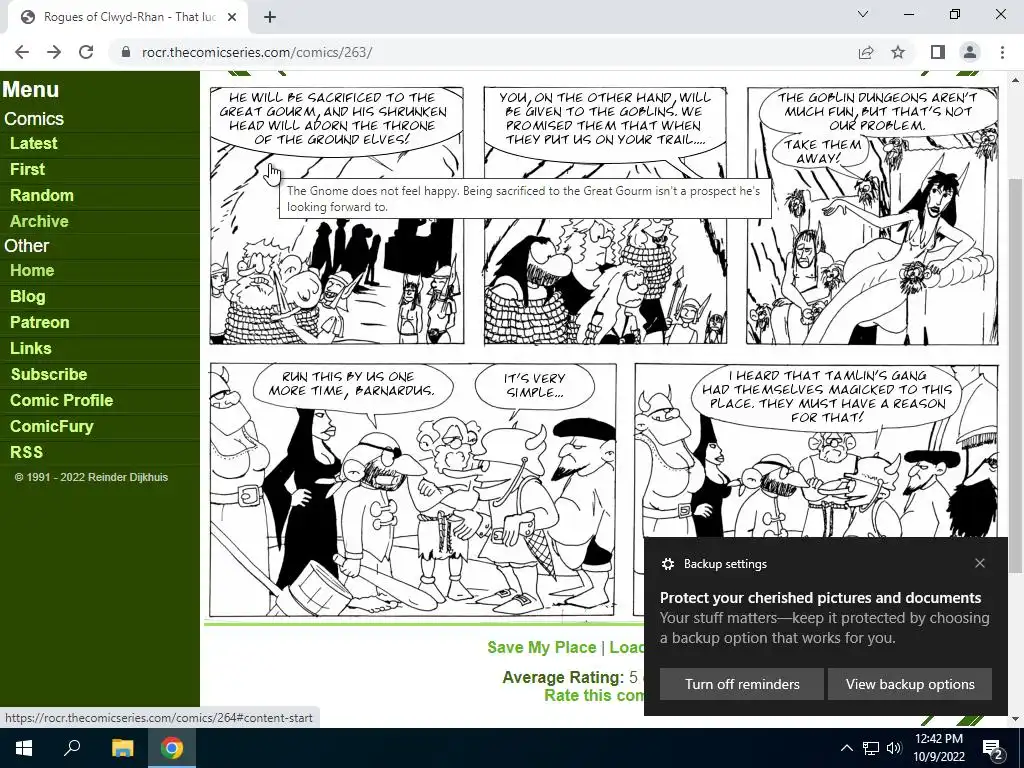This screenshot has width=1024, height=768.
Task: Click the "Average Rating:" text
Action: point(563,677)
